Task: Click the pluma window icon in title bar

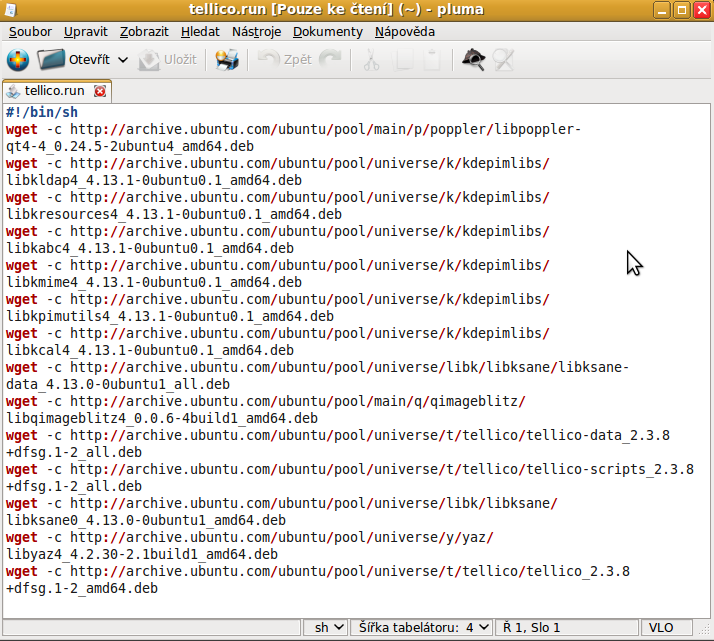Action: pos(10,10)
